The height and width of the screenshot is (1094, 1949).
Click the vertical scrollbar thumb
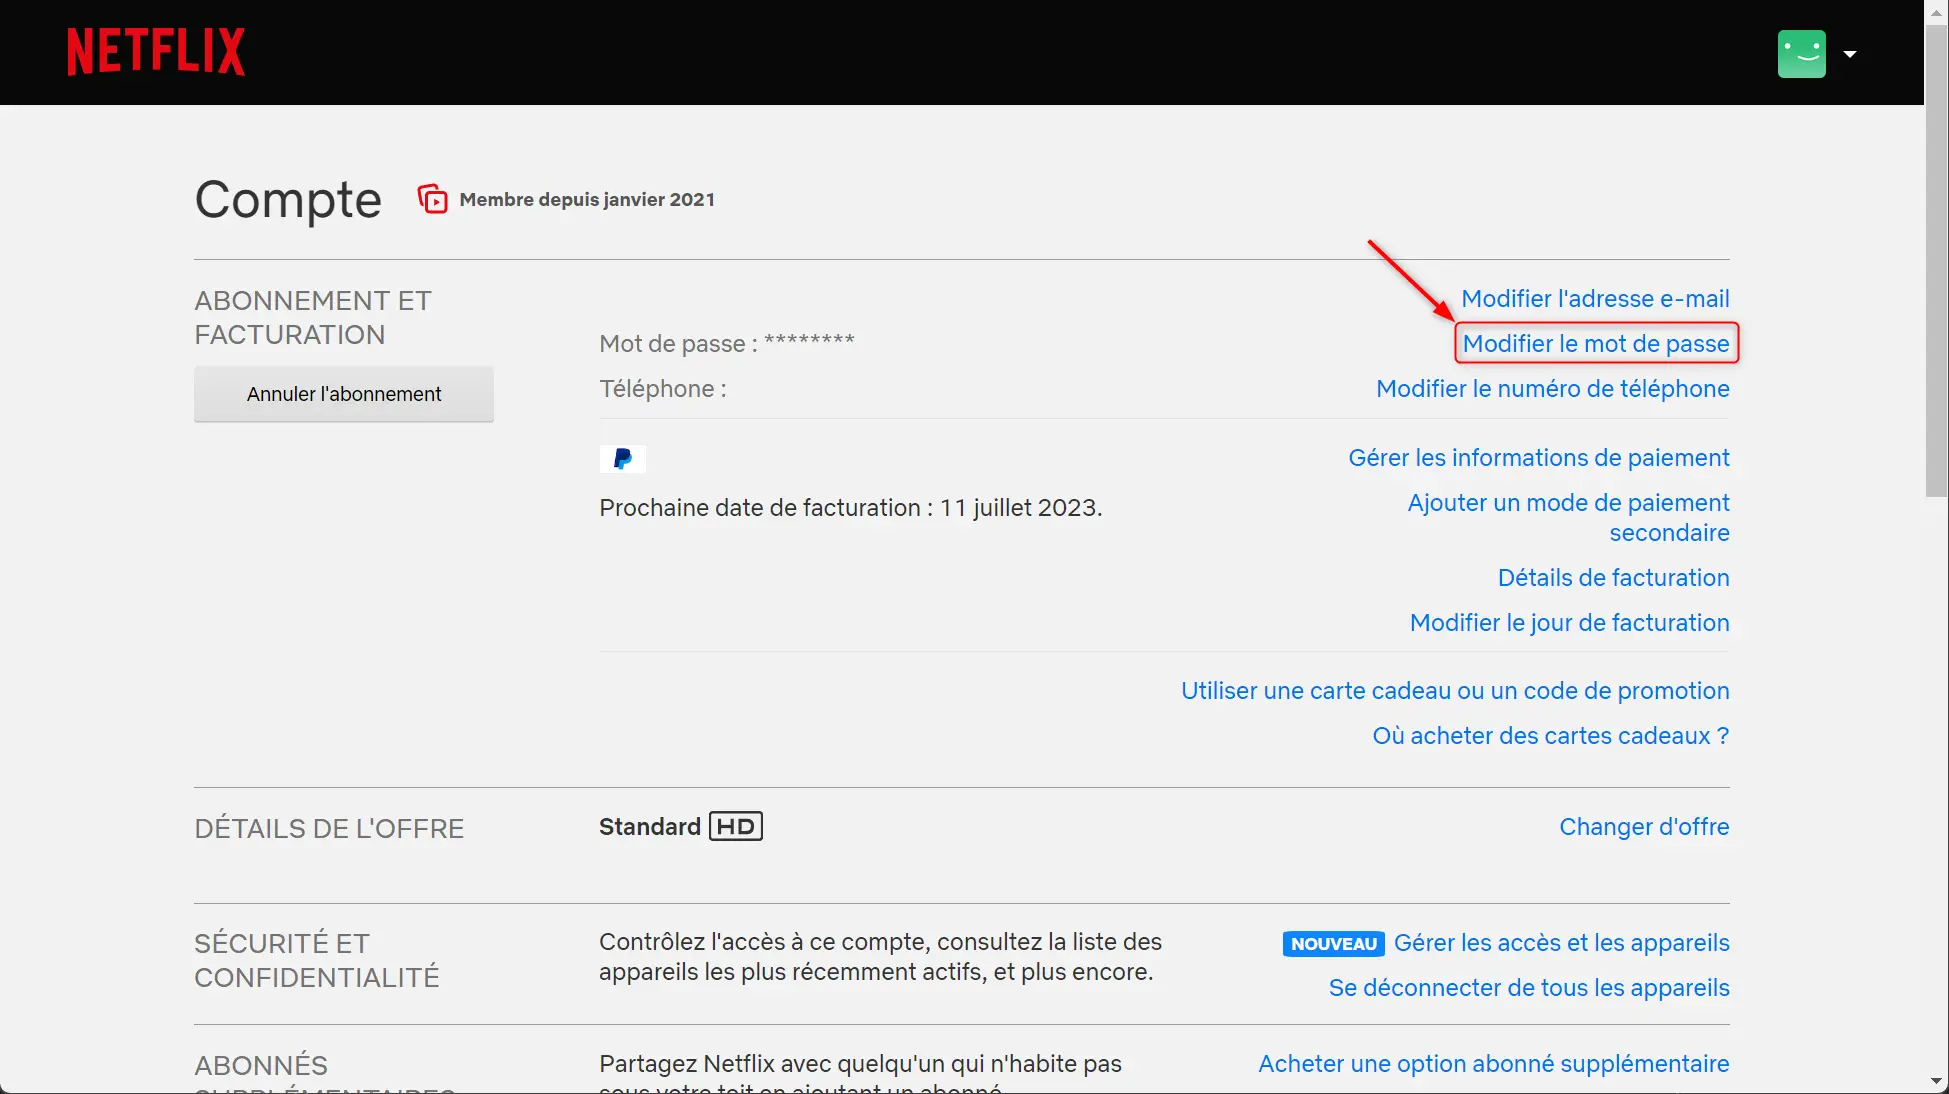1936,260
